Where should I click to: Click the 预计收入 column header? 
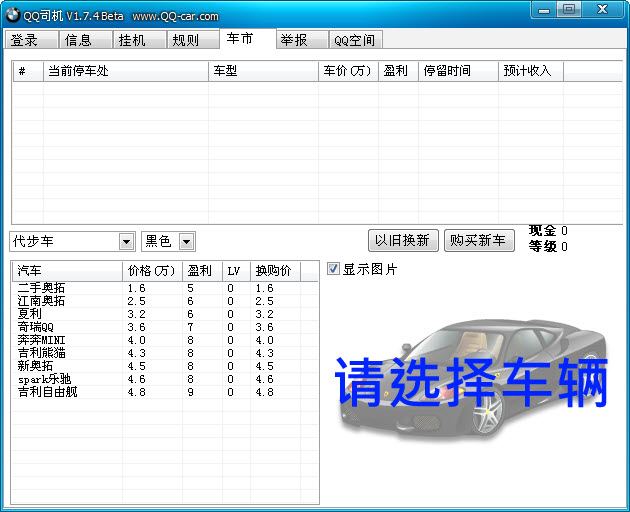pyautogui.click(x=531, y=71)
